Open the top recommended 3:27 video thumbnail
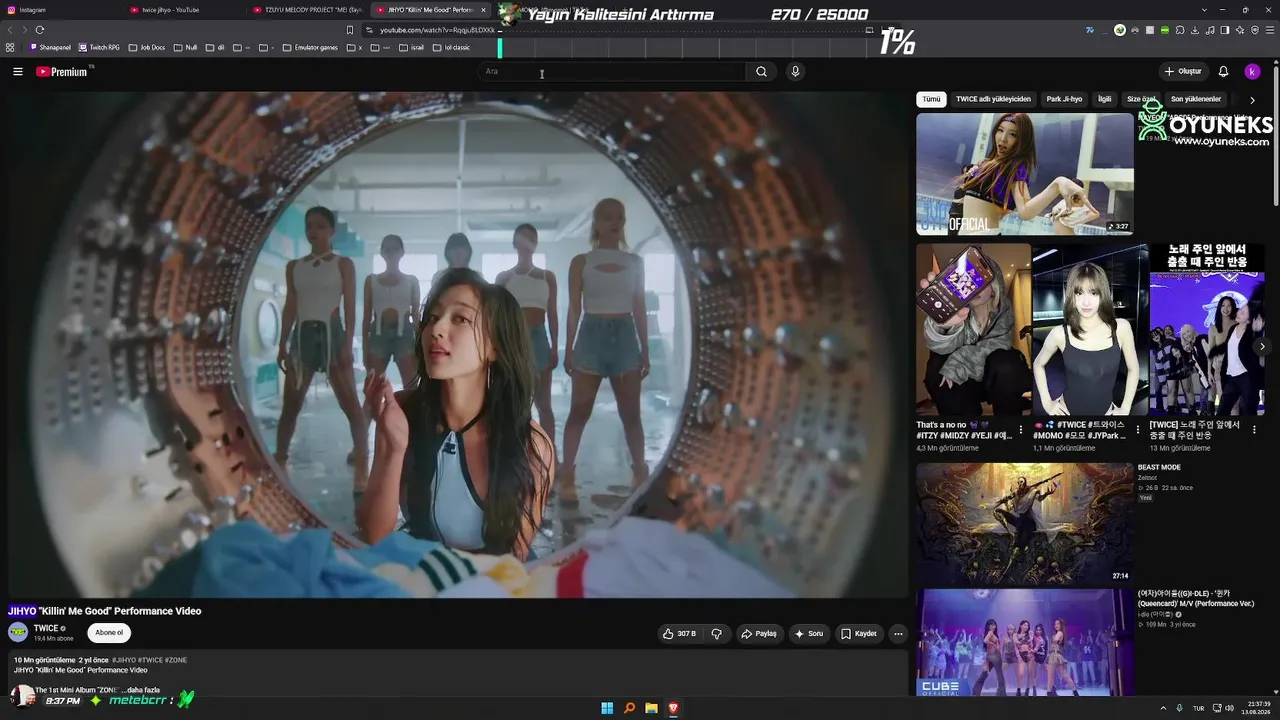The image size is (1280, 720). (1024, 174)
